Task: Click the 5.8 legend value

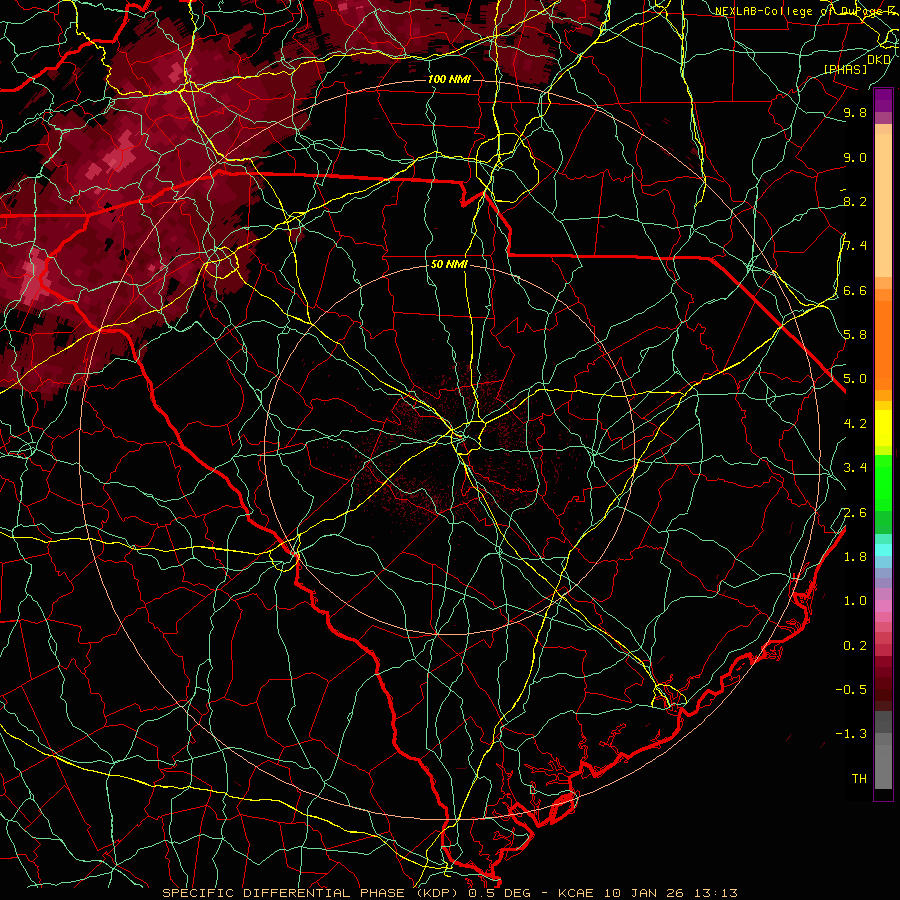Action: 855,335
